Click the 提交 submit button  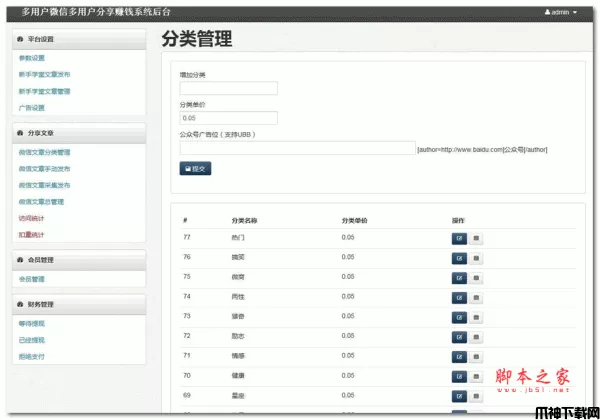pyautogui.click(x=195, y=169)
